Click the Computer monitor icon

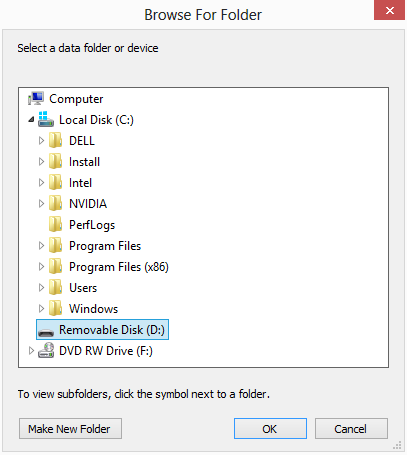tap(36, 99)
